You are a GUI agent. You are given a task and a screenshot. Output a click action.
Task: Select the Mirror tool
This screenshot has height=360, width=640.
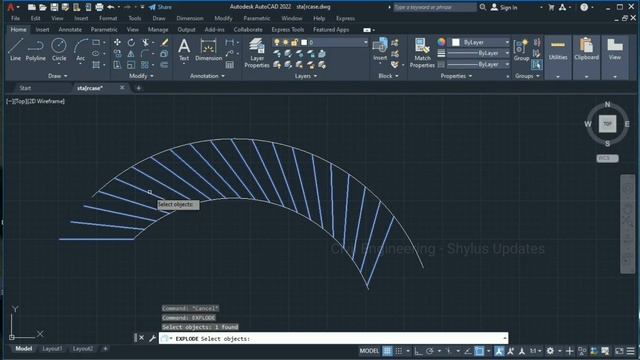pos(131,53)
